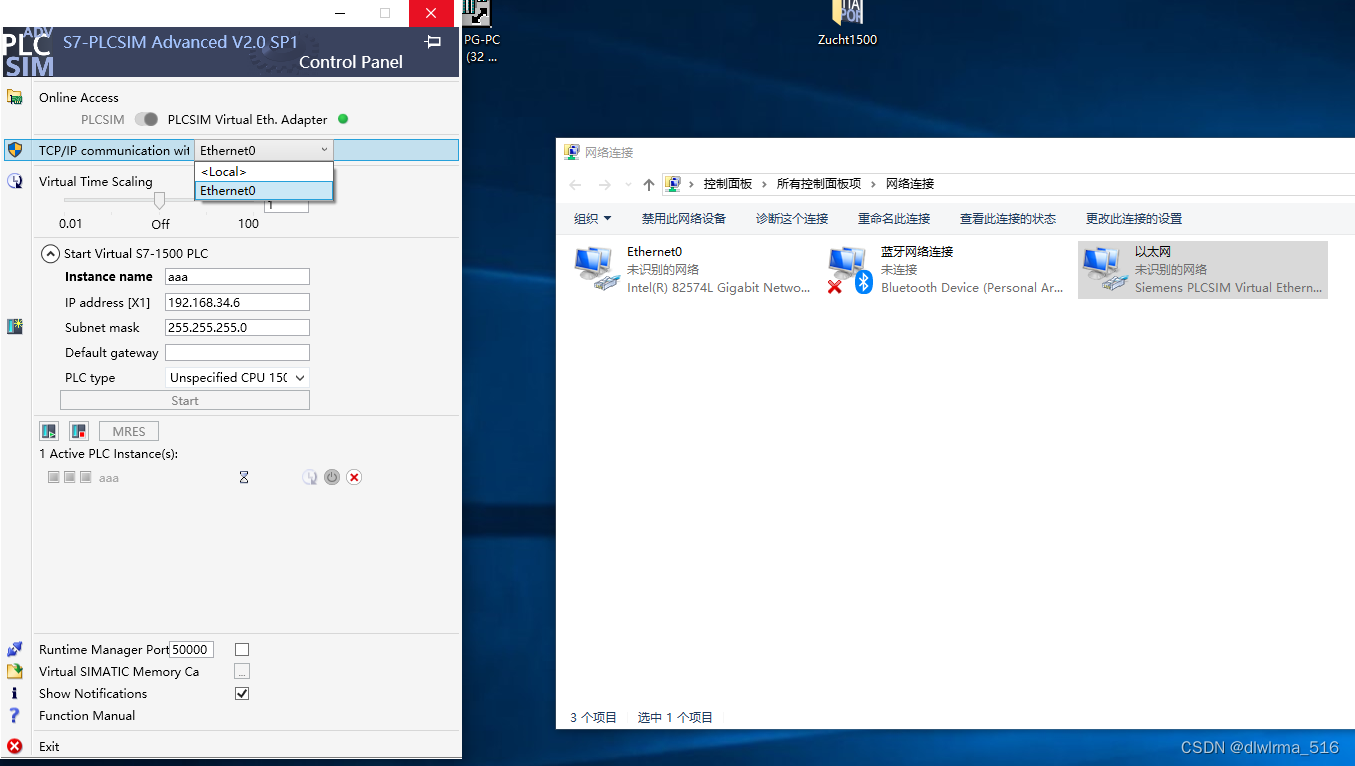Toggle PLCSIM / Virtual Eth. Adapter switch

coord(146,119)
